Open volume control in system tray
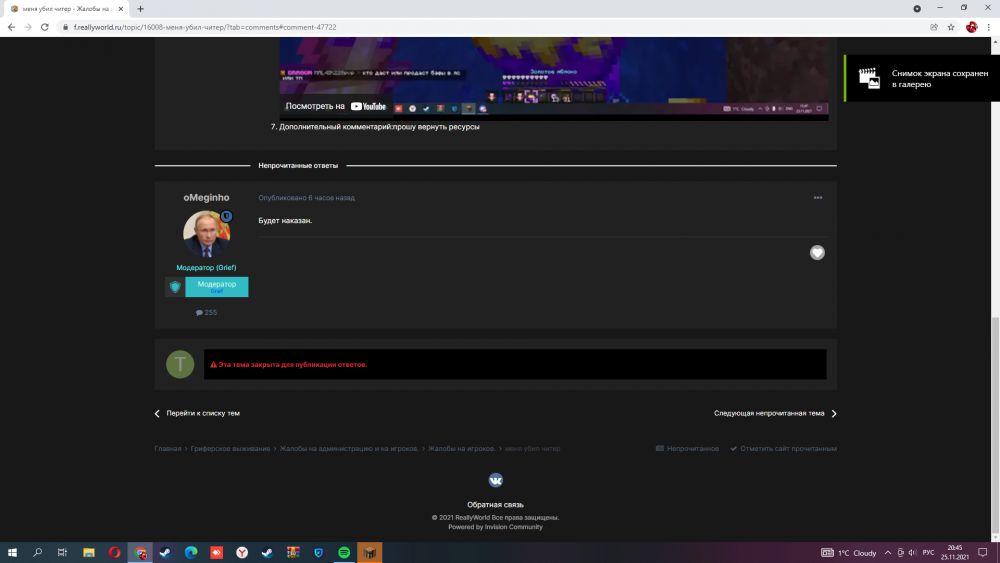 913,553
